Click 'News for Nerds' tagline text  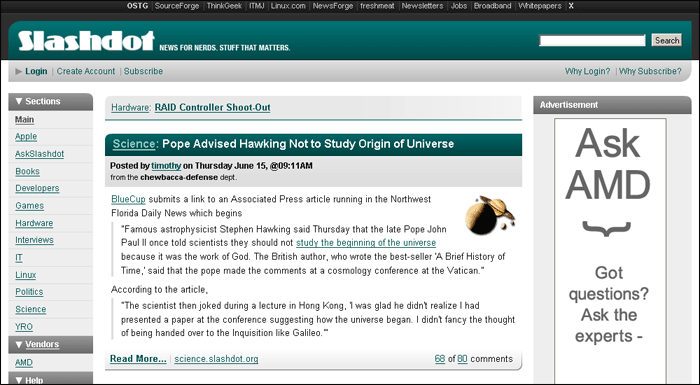pyautogui.click(x=225, y=48)
